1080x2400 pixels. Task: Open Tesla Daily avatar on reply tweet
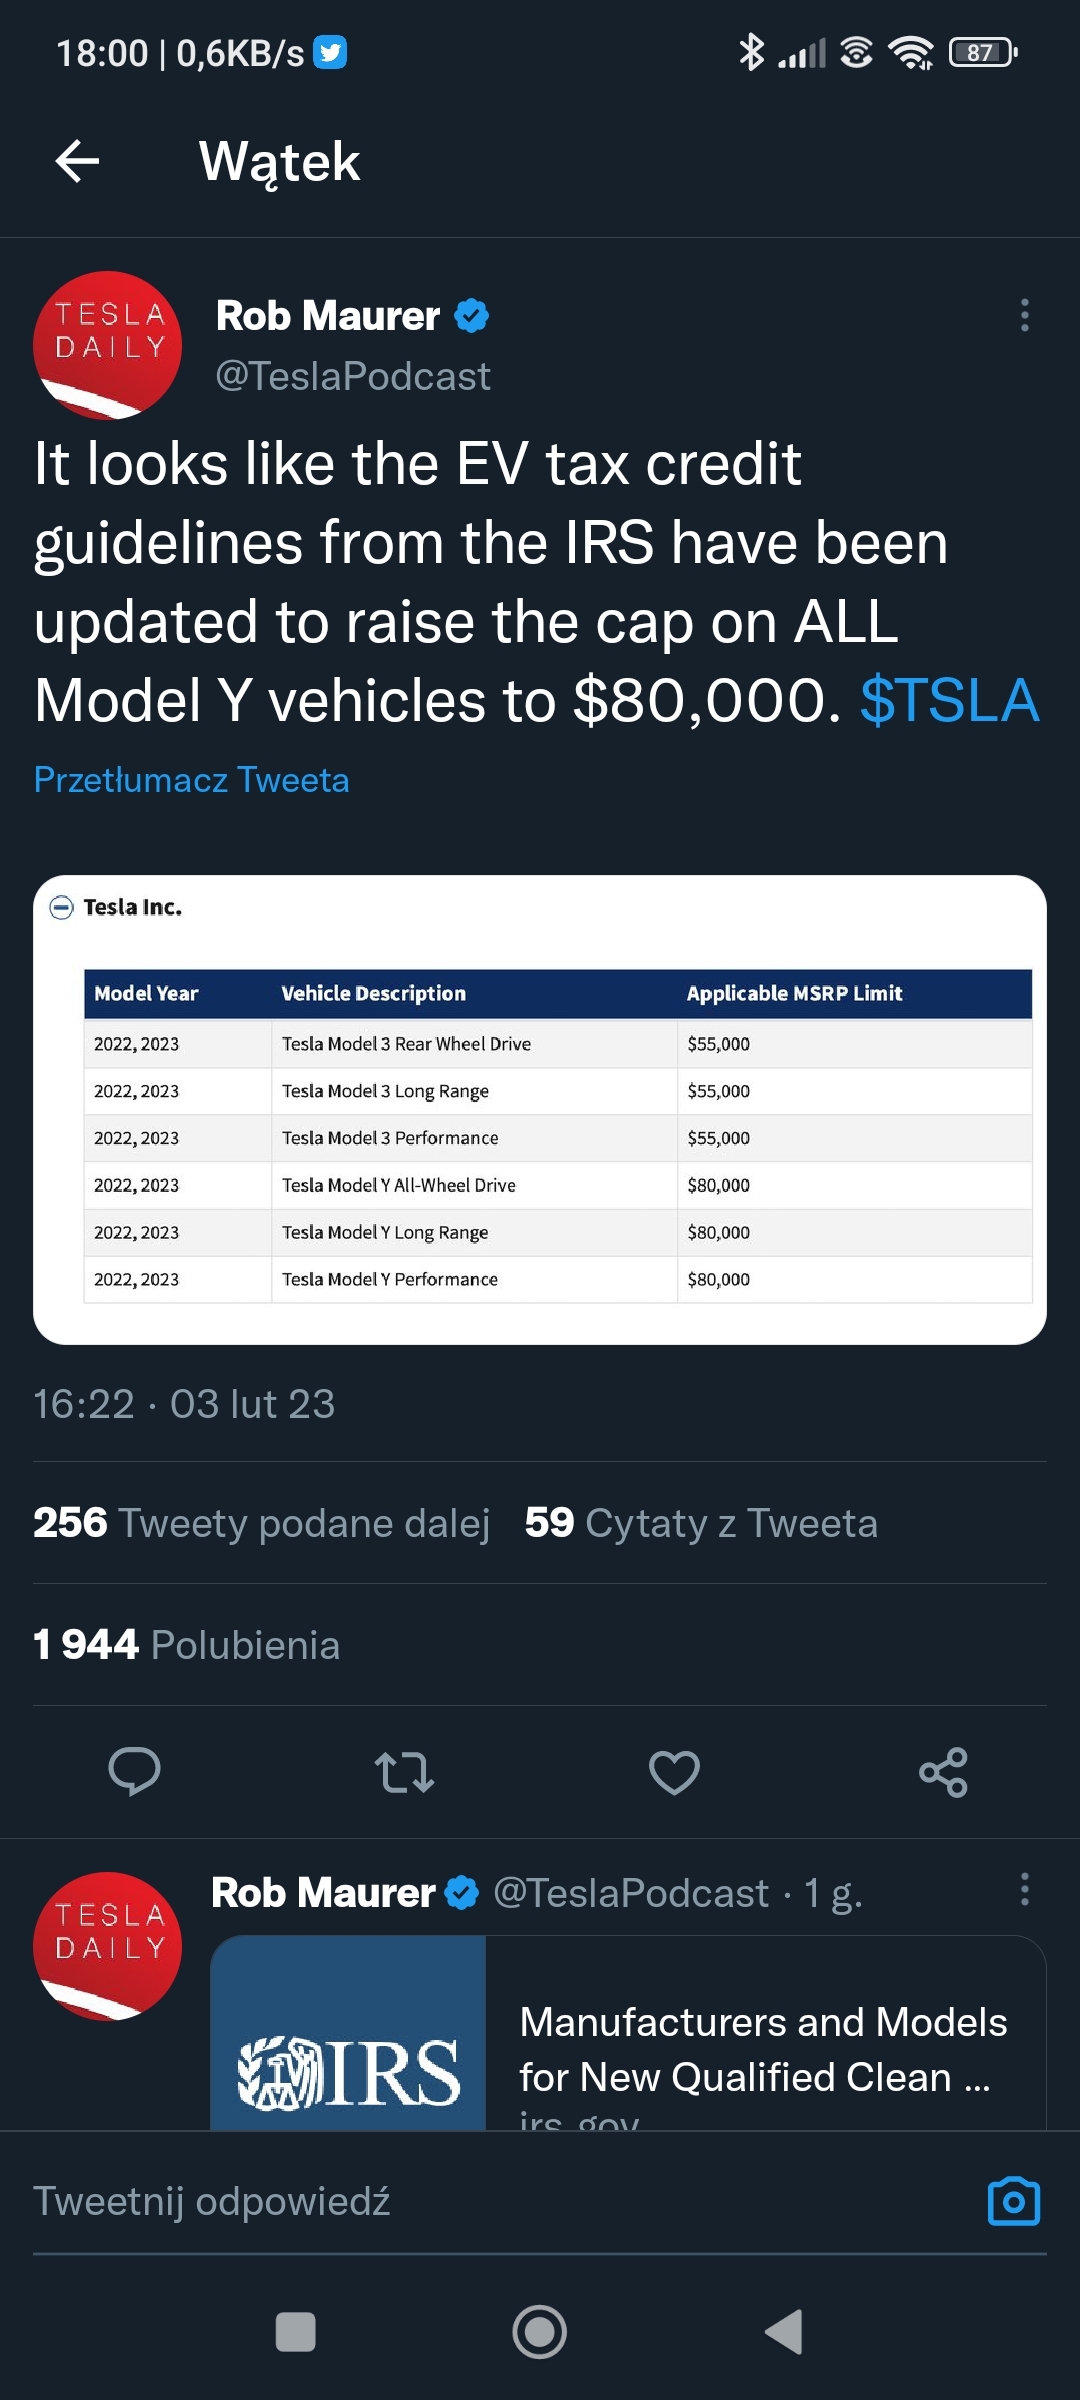(x=107, y=1945)
